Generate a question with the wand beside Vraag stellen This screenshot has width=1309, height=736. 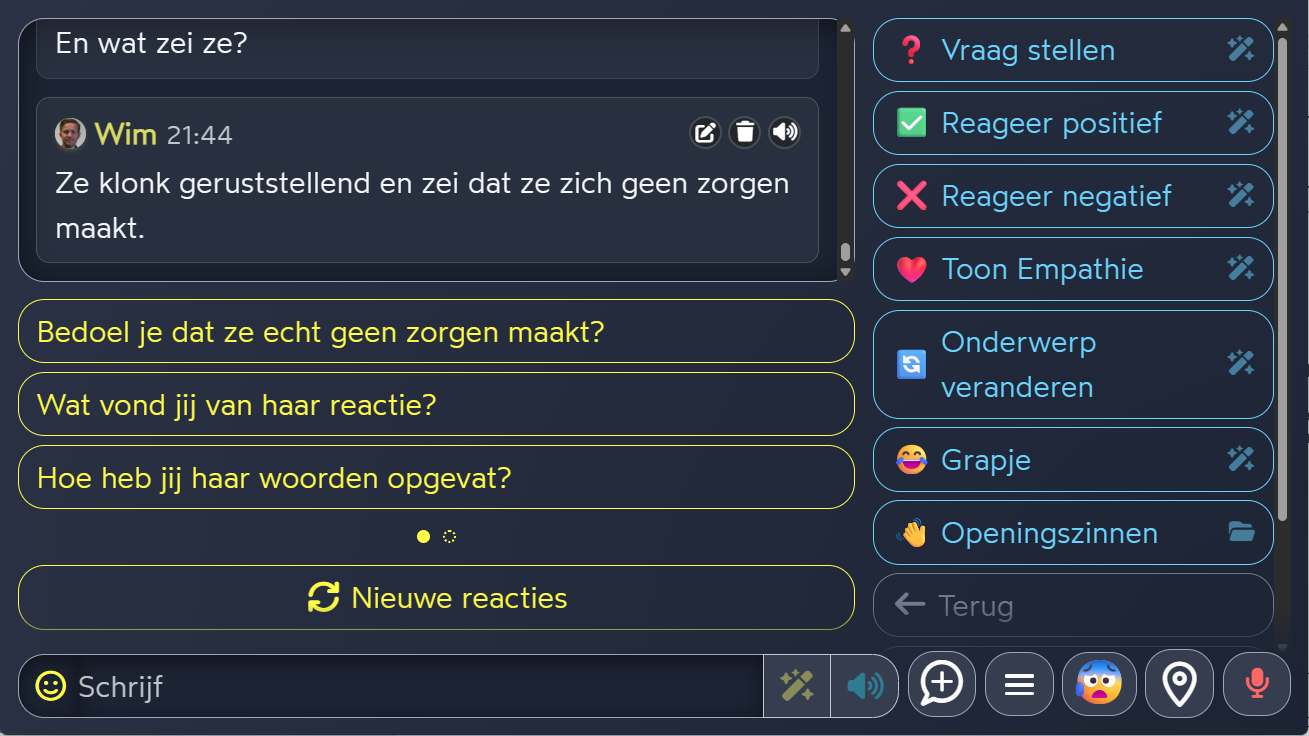pyautogui.click(x=1241, y=48)
